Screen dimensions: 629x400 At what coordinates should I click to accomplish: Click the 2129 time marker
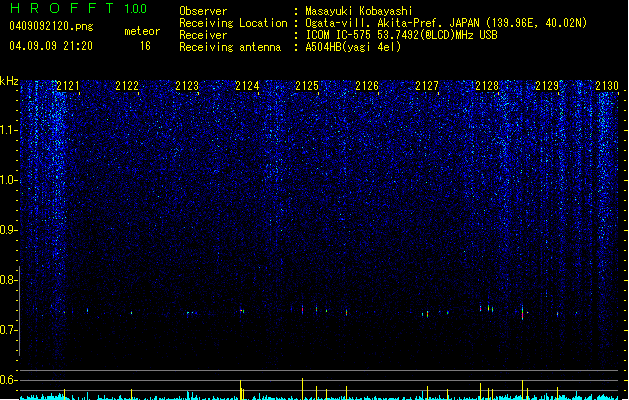(x=547, y=86)
